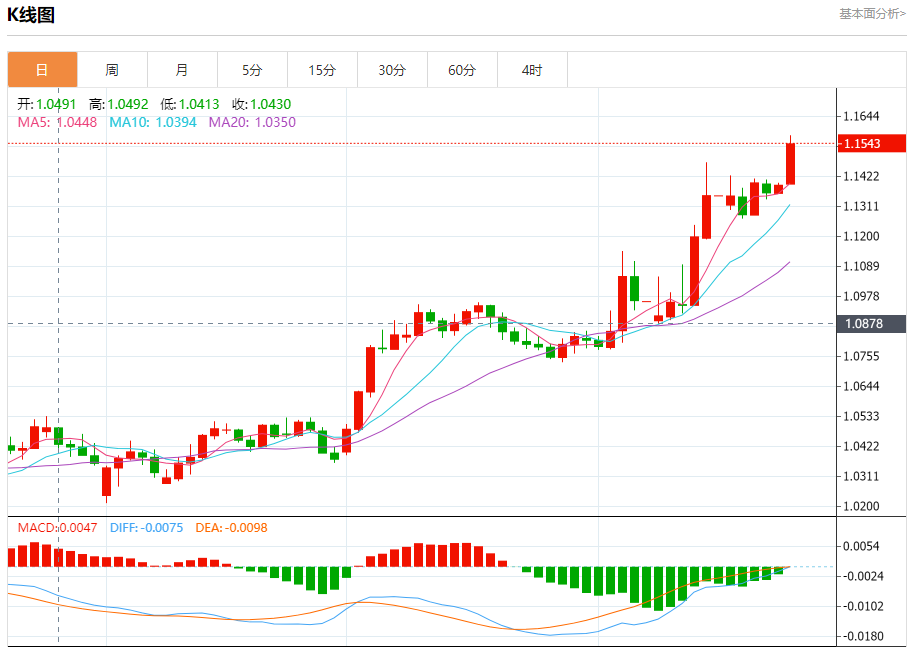909x647 pixels.
Task: Open the 60分 interval tab
Action: [463, 70]
